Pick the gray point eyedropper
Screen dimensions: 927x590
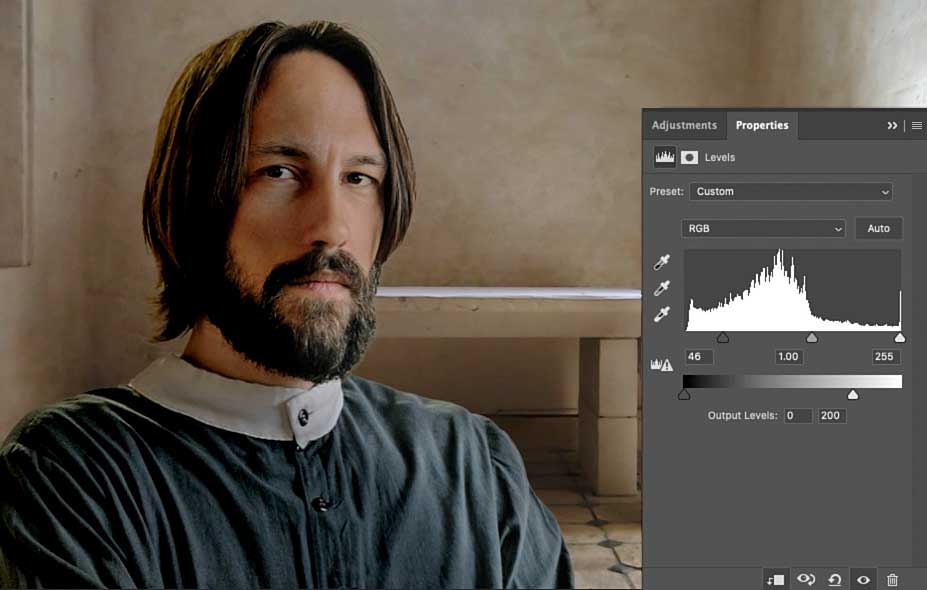pos(662,288)
